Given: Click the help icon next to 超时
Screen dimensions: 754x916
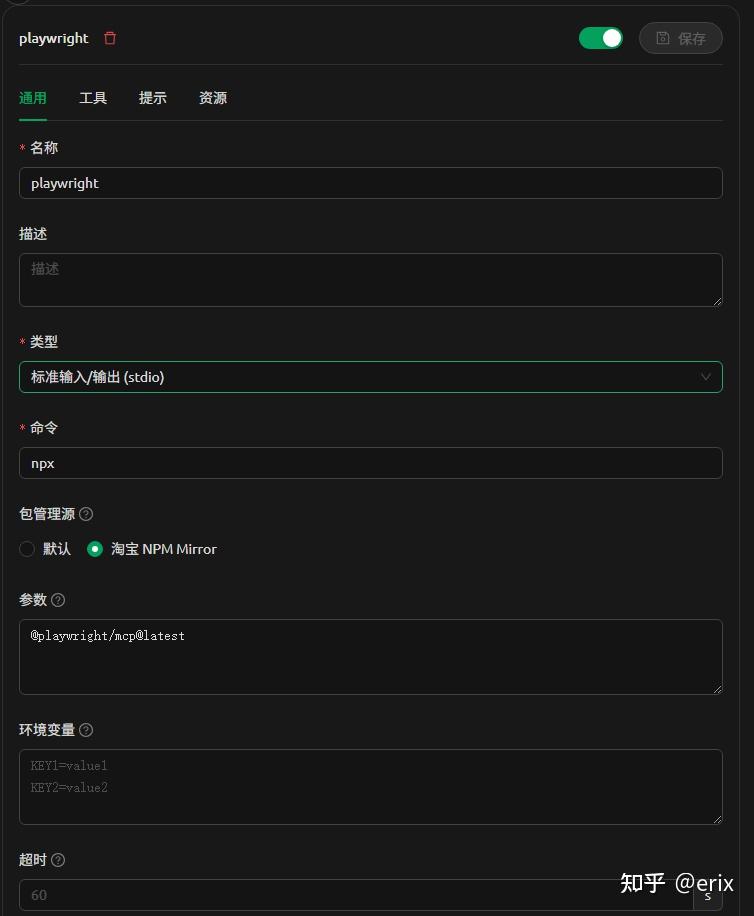Looking at the screenshot, I should (58, 860).
